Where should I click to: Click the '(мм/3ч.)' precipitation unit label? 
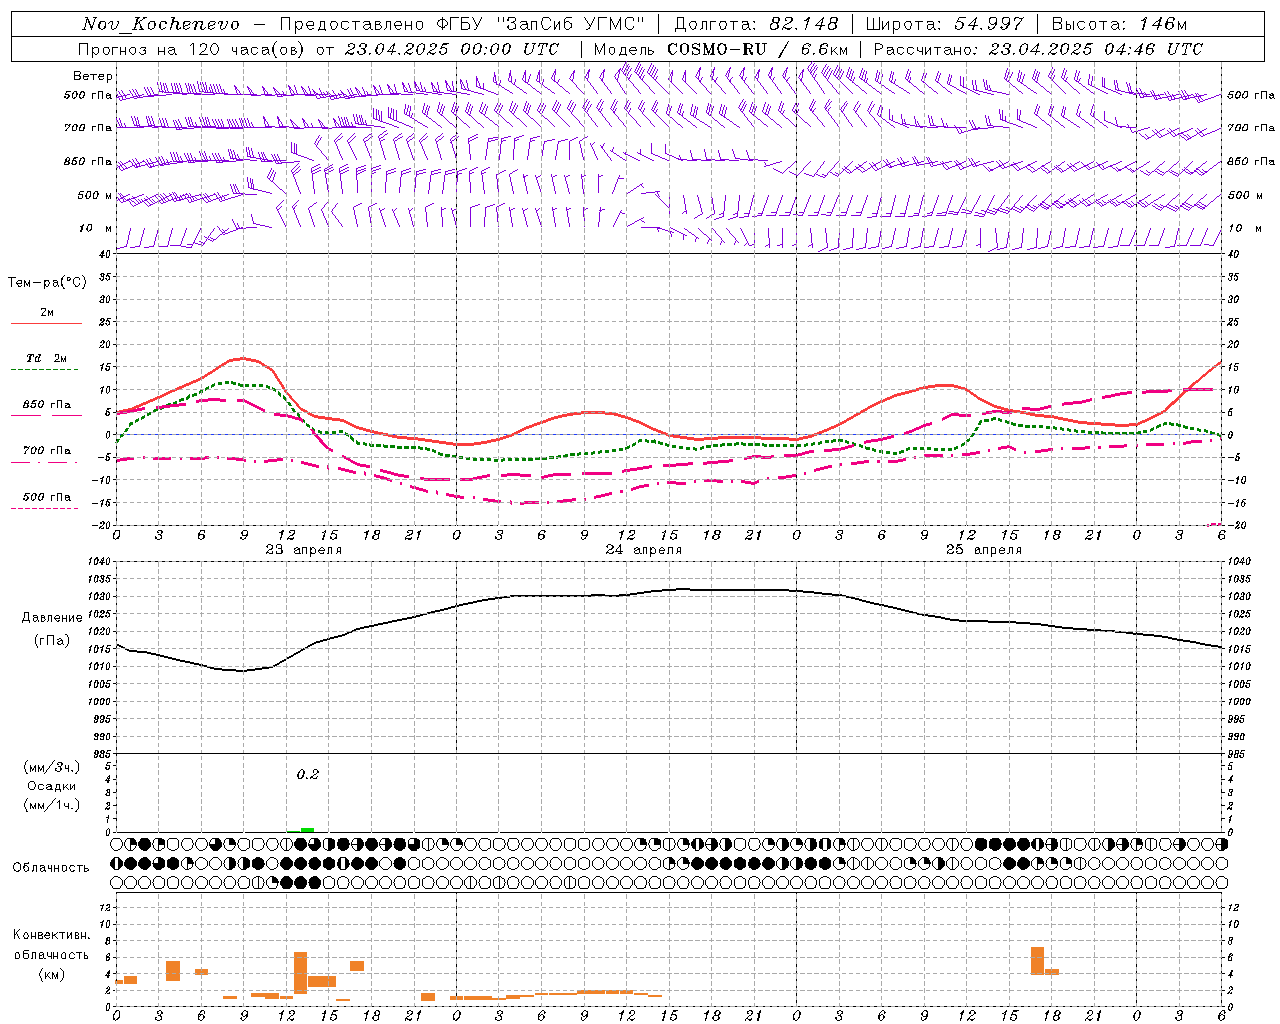click(x=52, y=767)
